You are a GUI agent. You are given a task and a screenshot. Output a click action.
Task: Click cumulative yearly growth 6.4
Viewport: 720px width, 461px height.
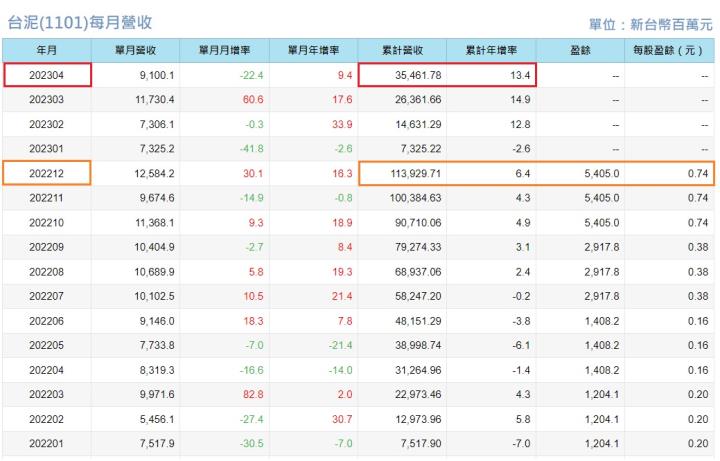(x=523, y=174)
